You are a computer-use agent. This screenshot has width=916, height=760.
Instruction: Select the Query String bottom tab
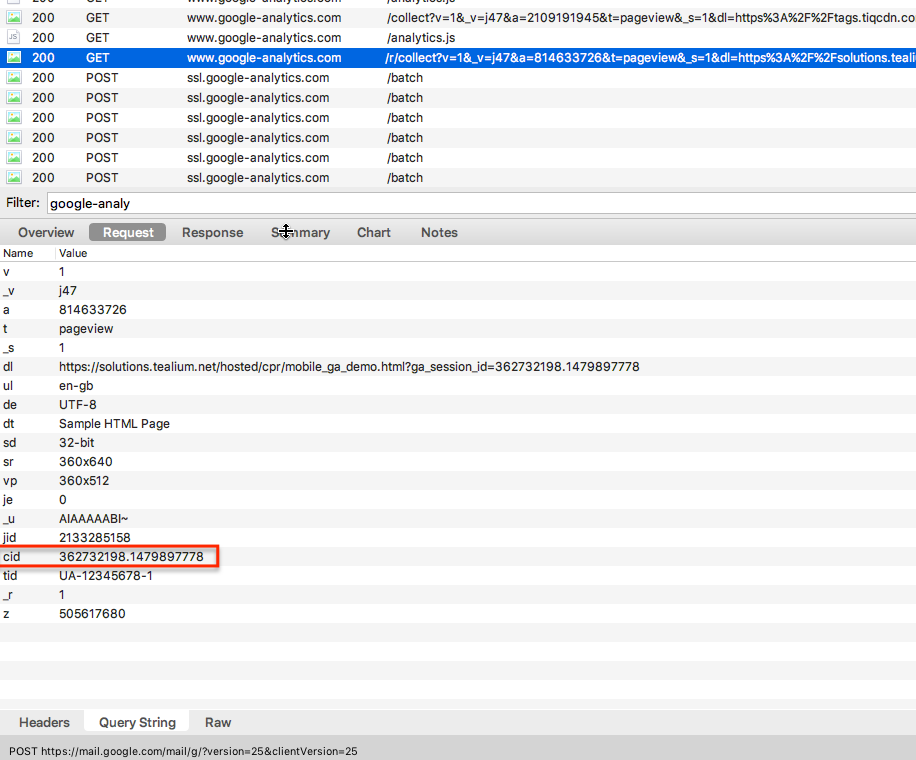[x=137, y=722]
